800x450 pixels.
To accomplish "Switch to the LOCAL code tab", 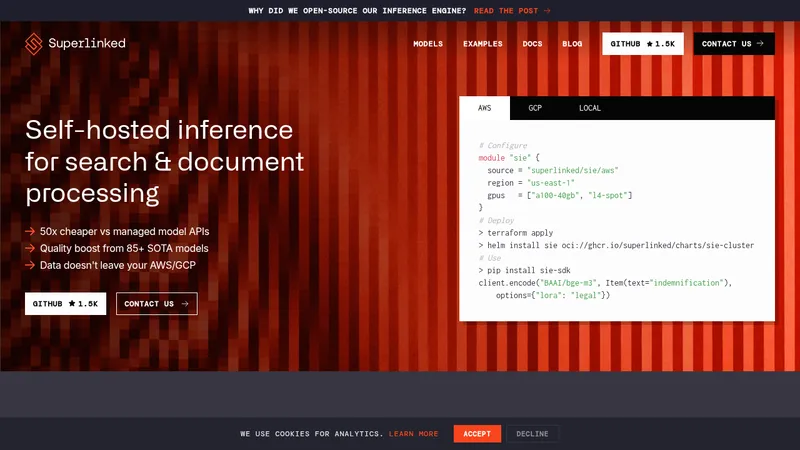I will tap(589, 108).
